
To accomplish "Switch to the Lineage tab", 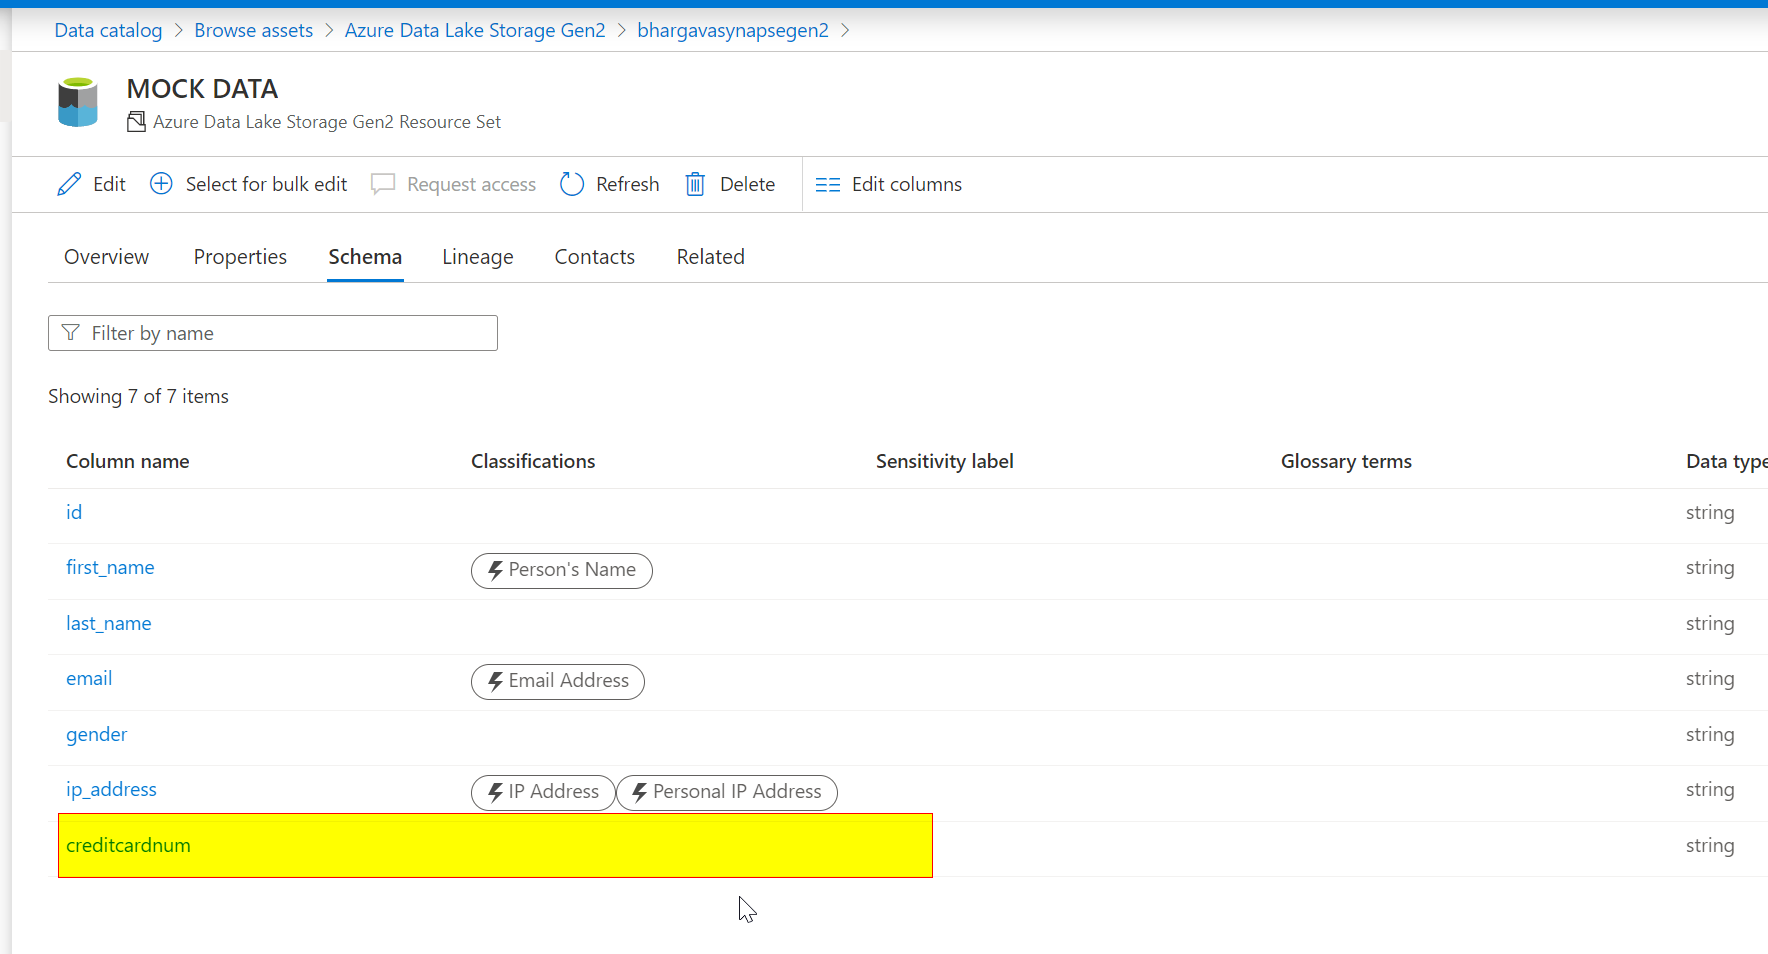I will (477, 257).
